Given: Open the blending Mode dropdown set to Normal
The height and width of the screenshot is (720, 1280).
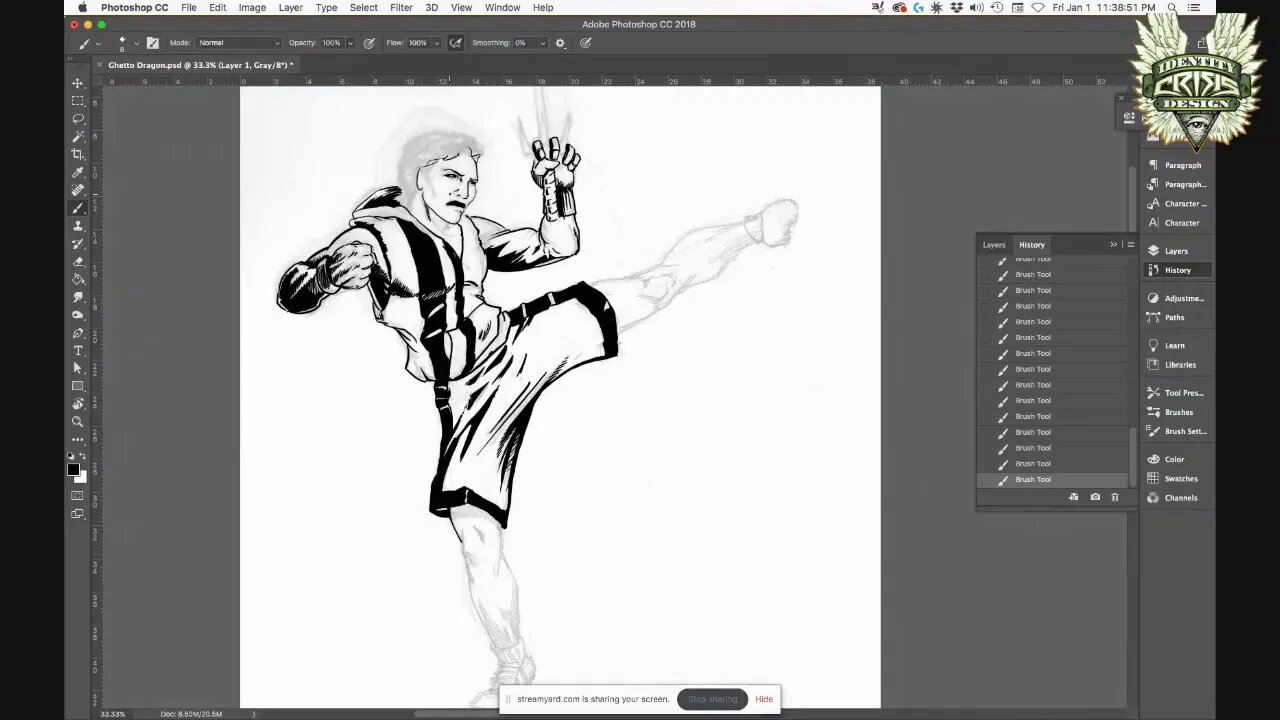Looking at the screenshot, I should [x=238, y=43].
